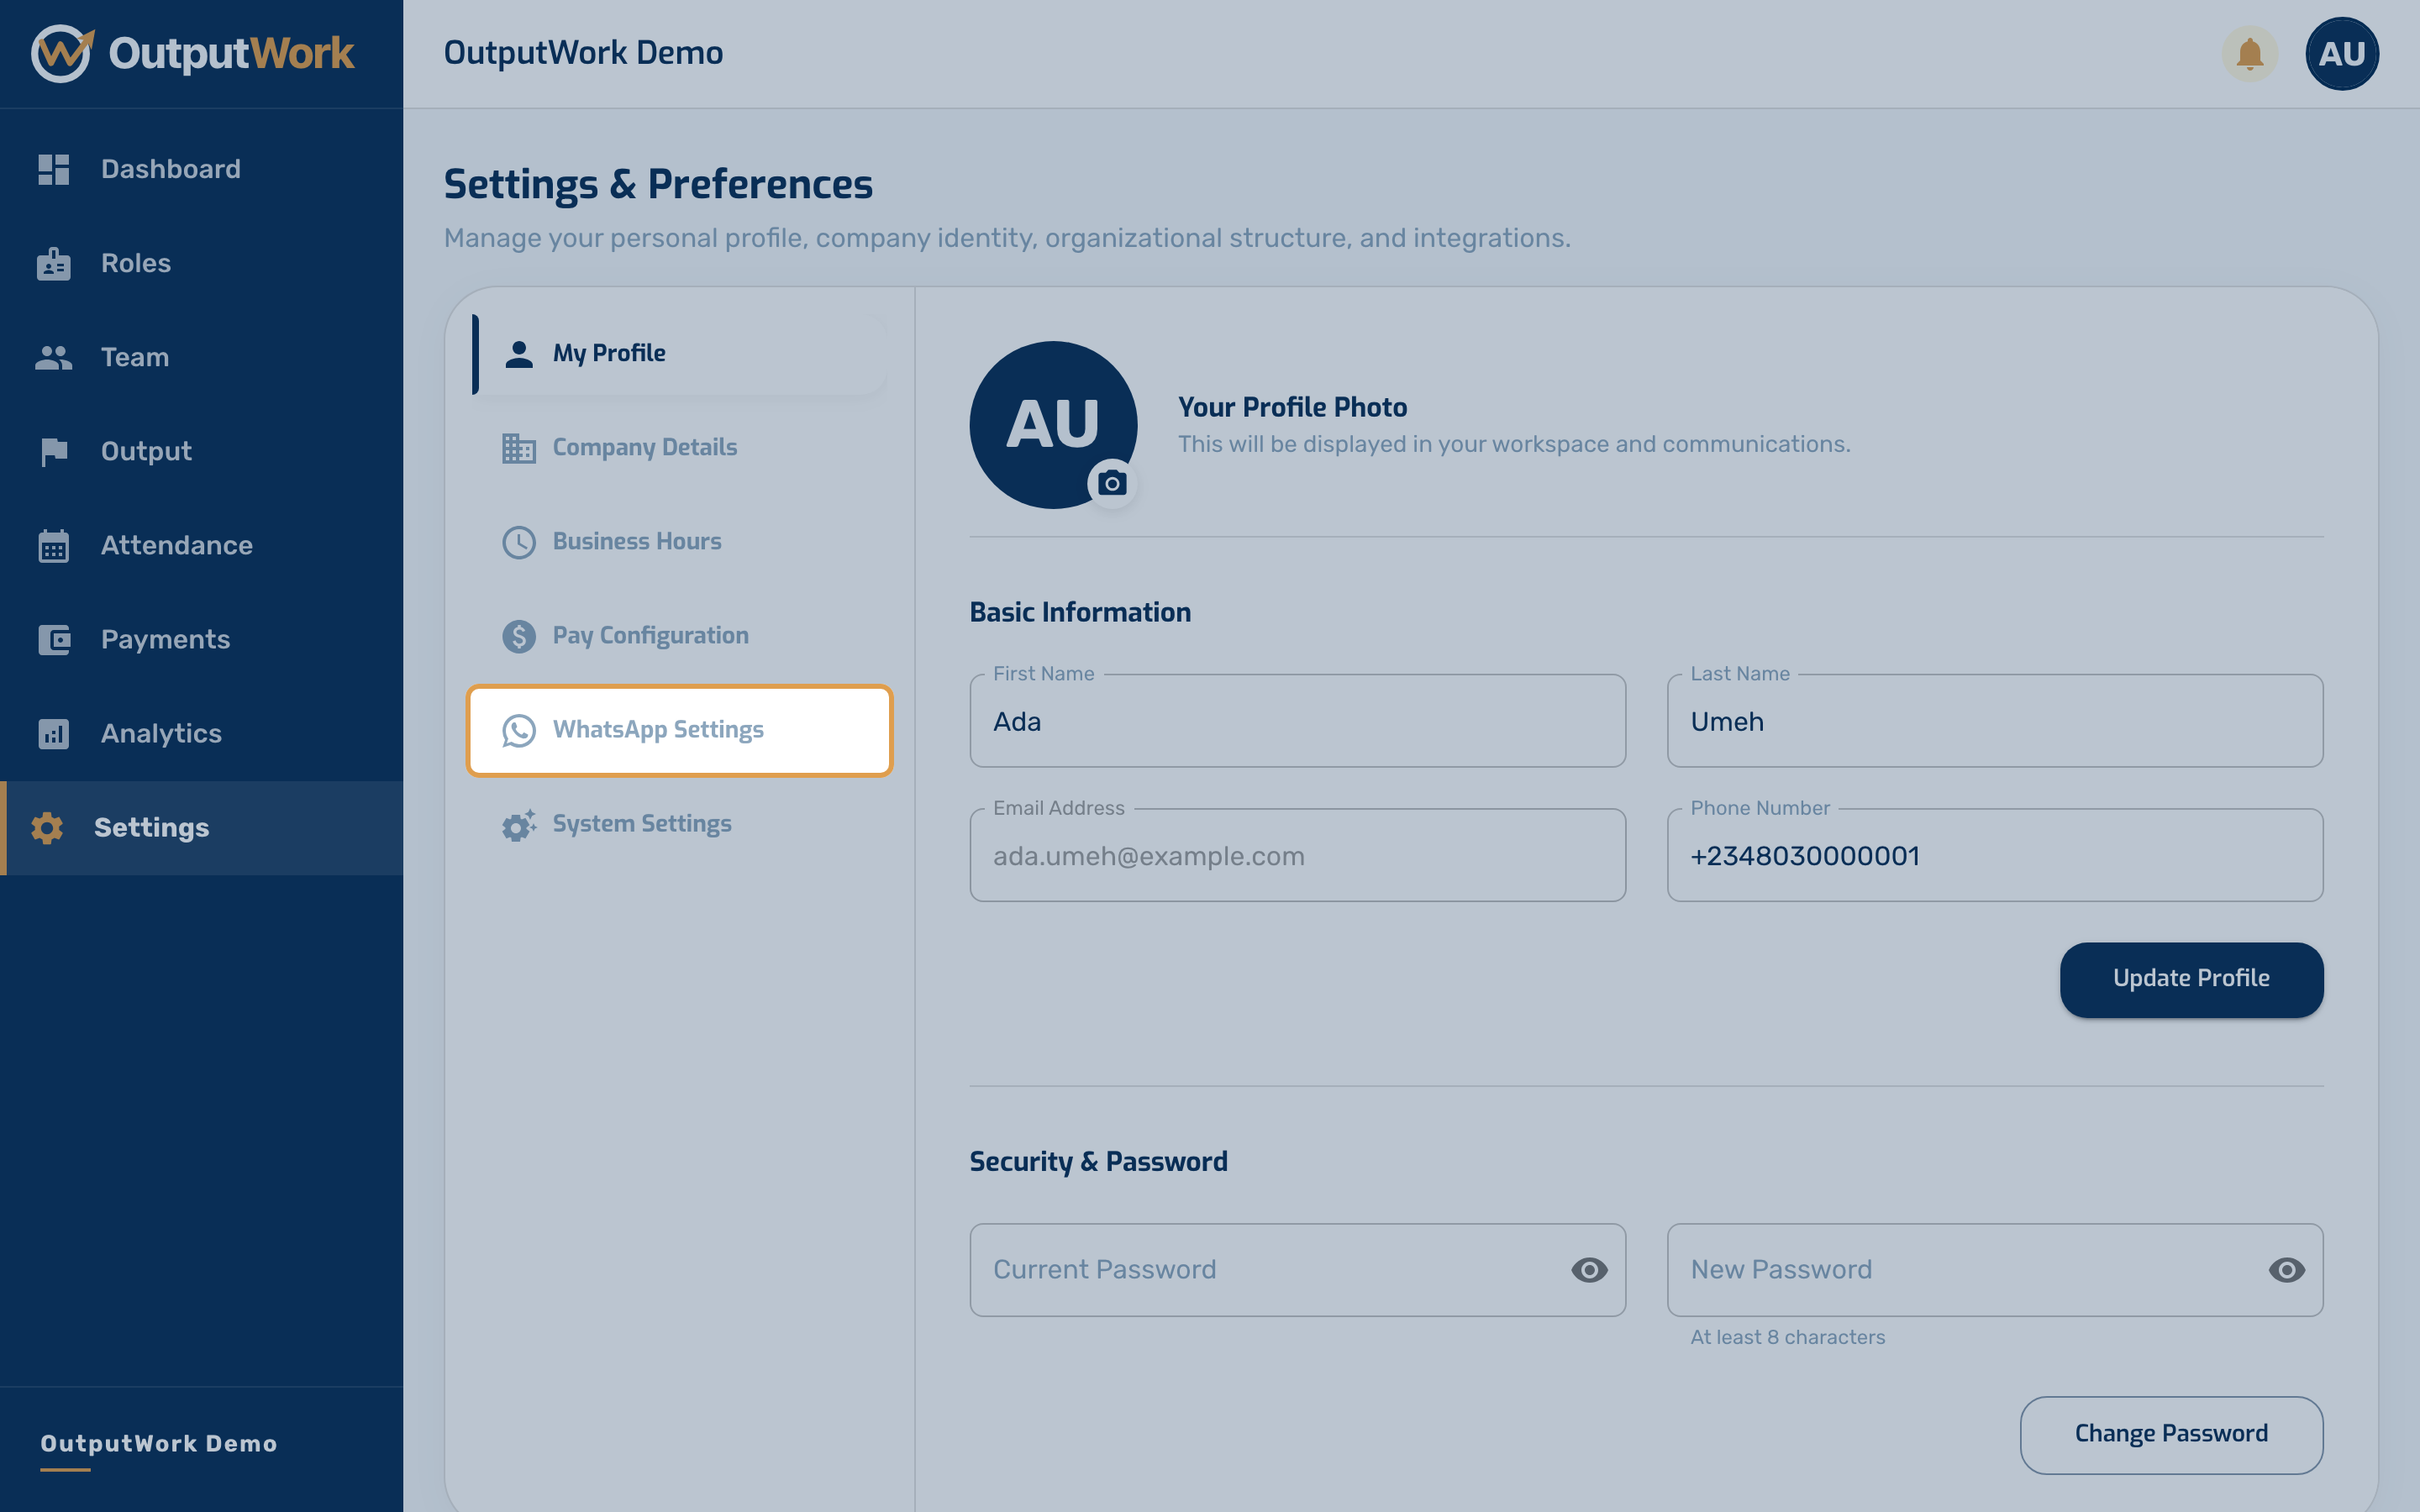Click the Change Password button
Viewport: 2420px width, 1512px height.
[x=2171, y=1434]
